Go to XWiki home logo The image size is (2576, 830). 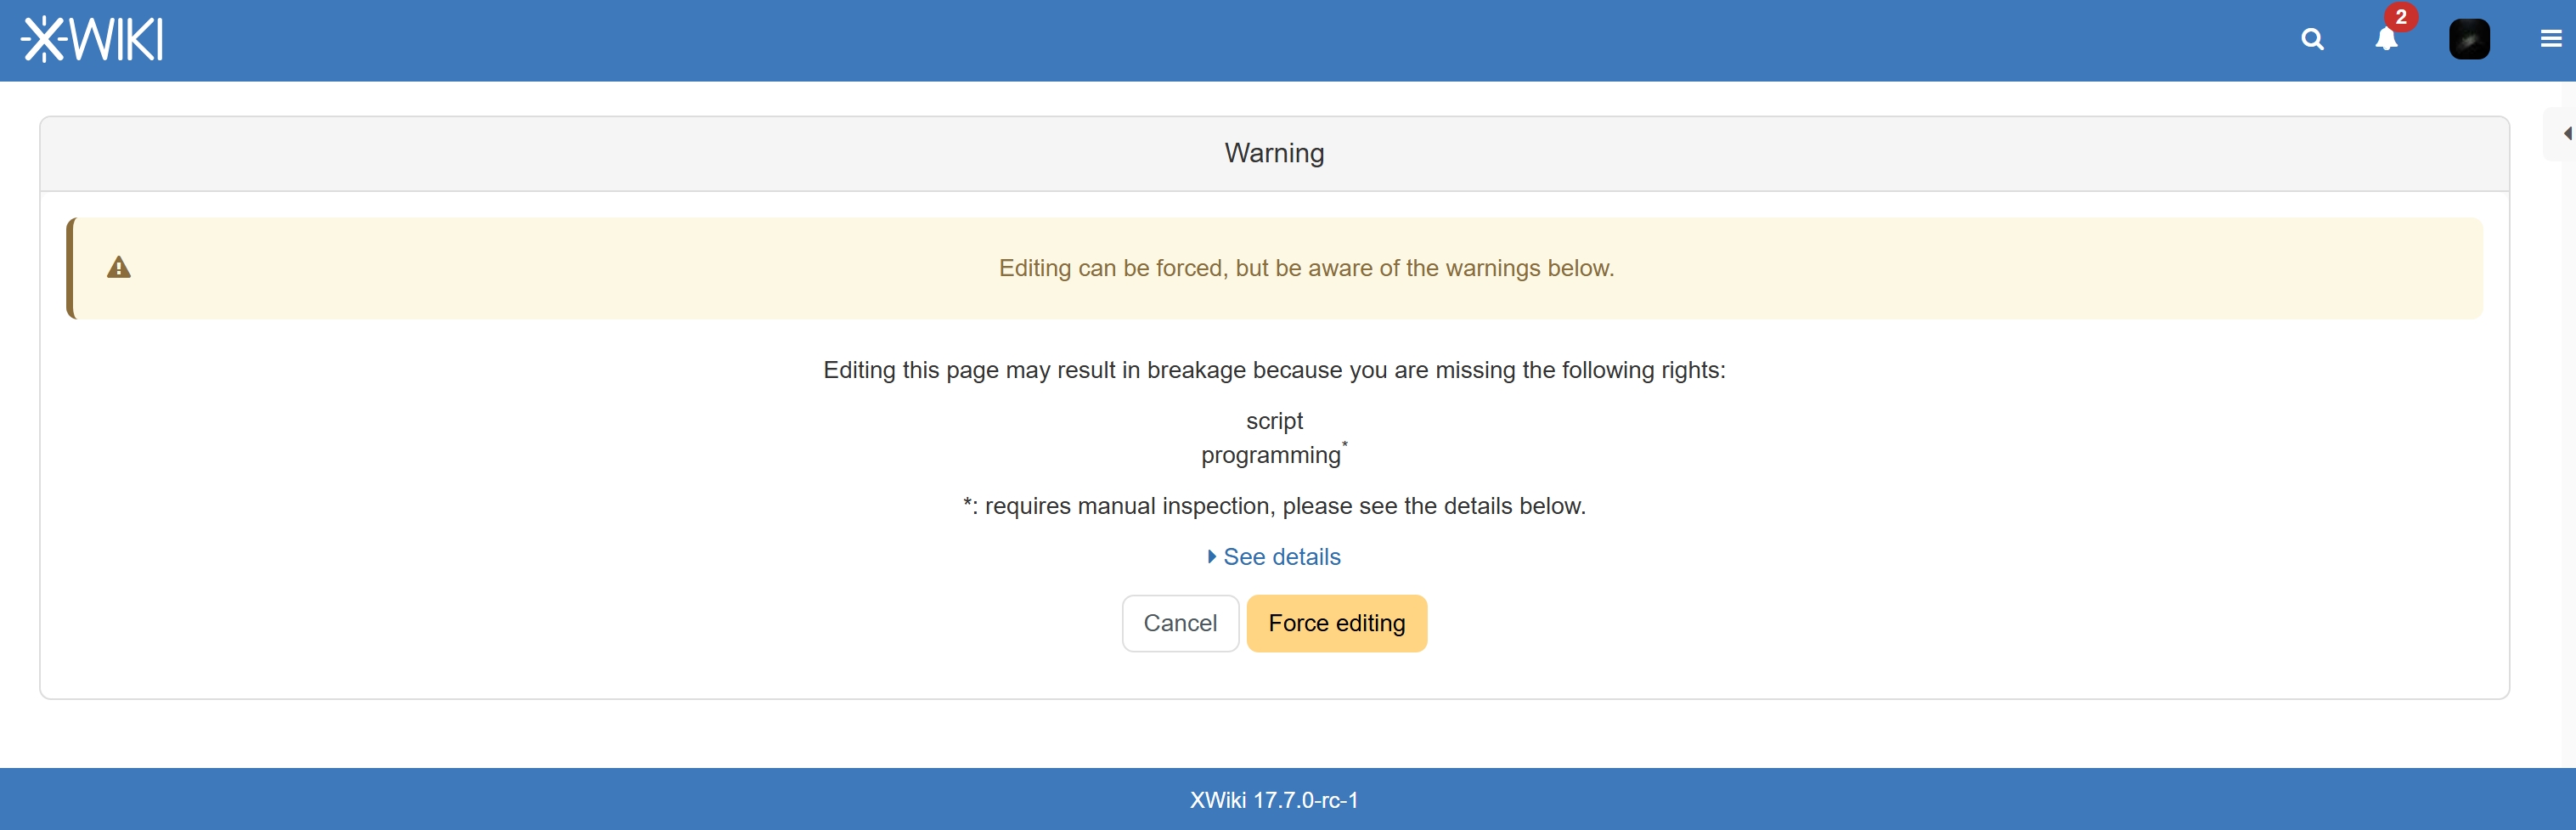tap(92, 40)
